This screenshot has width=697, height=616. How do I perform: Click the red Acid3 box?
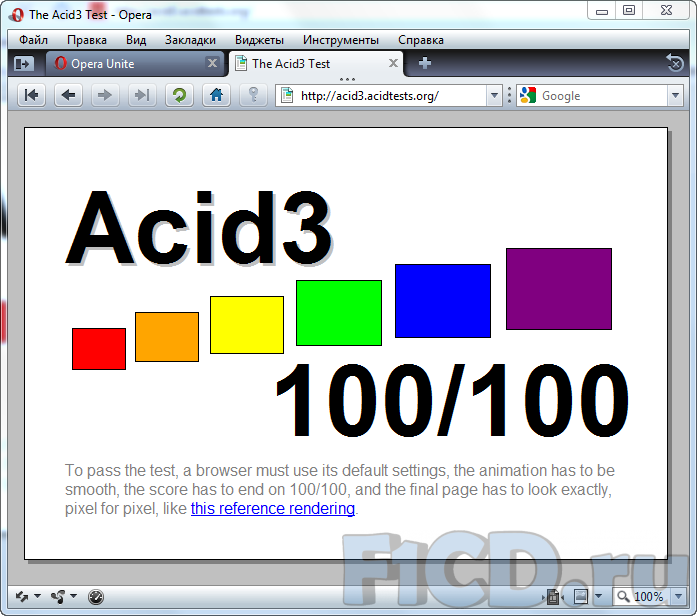99,349
